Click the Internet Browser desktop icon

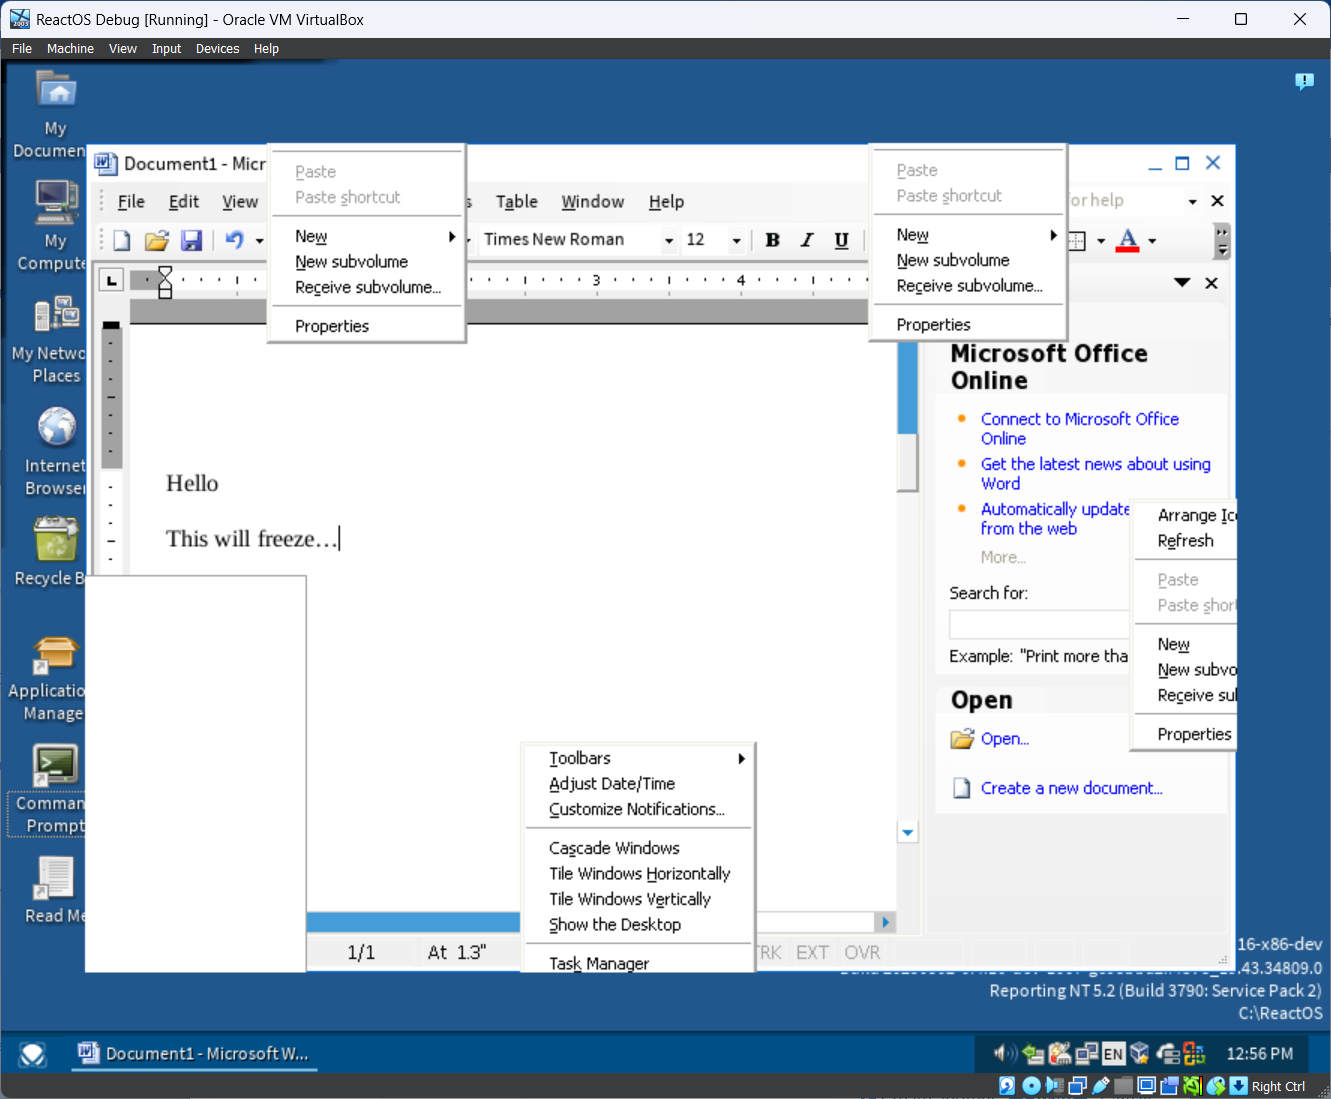point(56,451)
